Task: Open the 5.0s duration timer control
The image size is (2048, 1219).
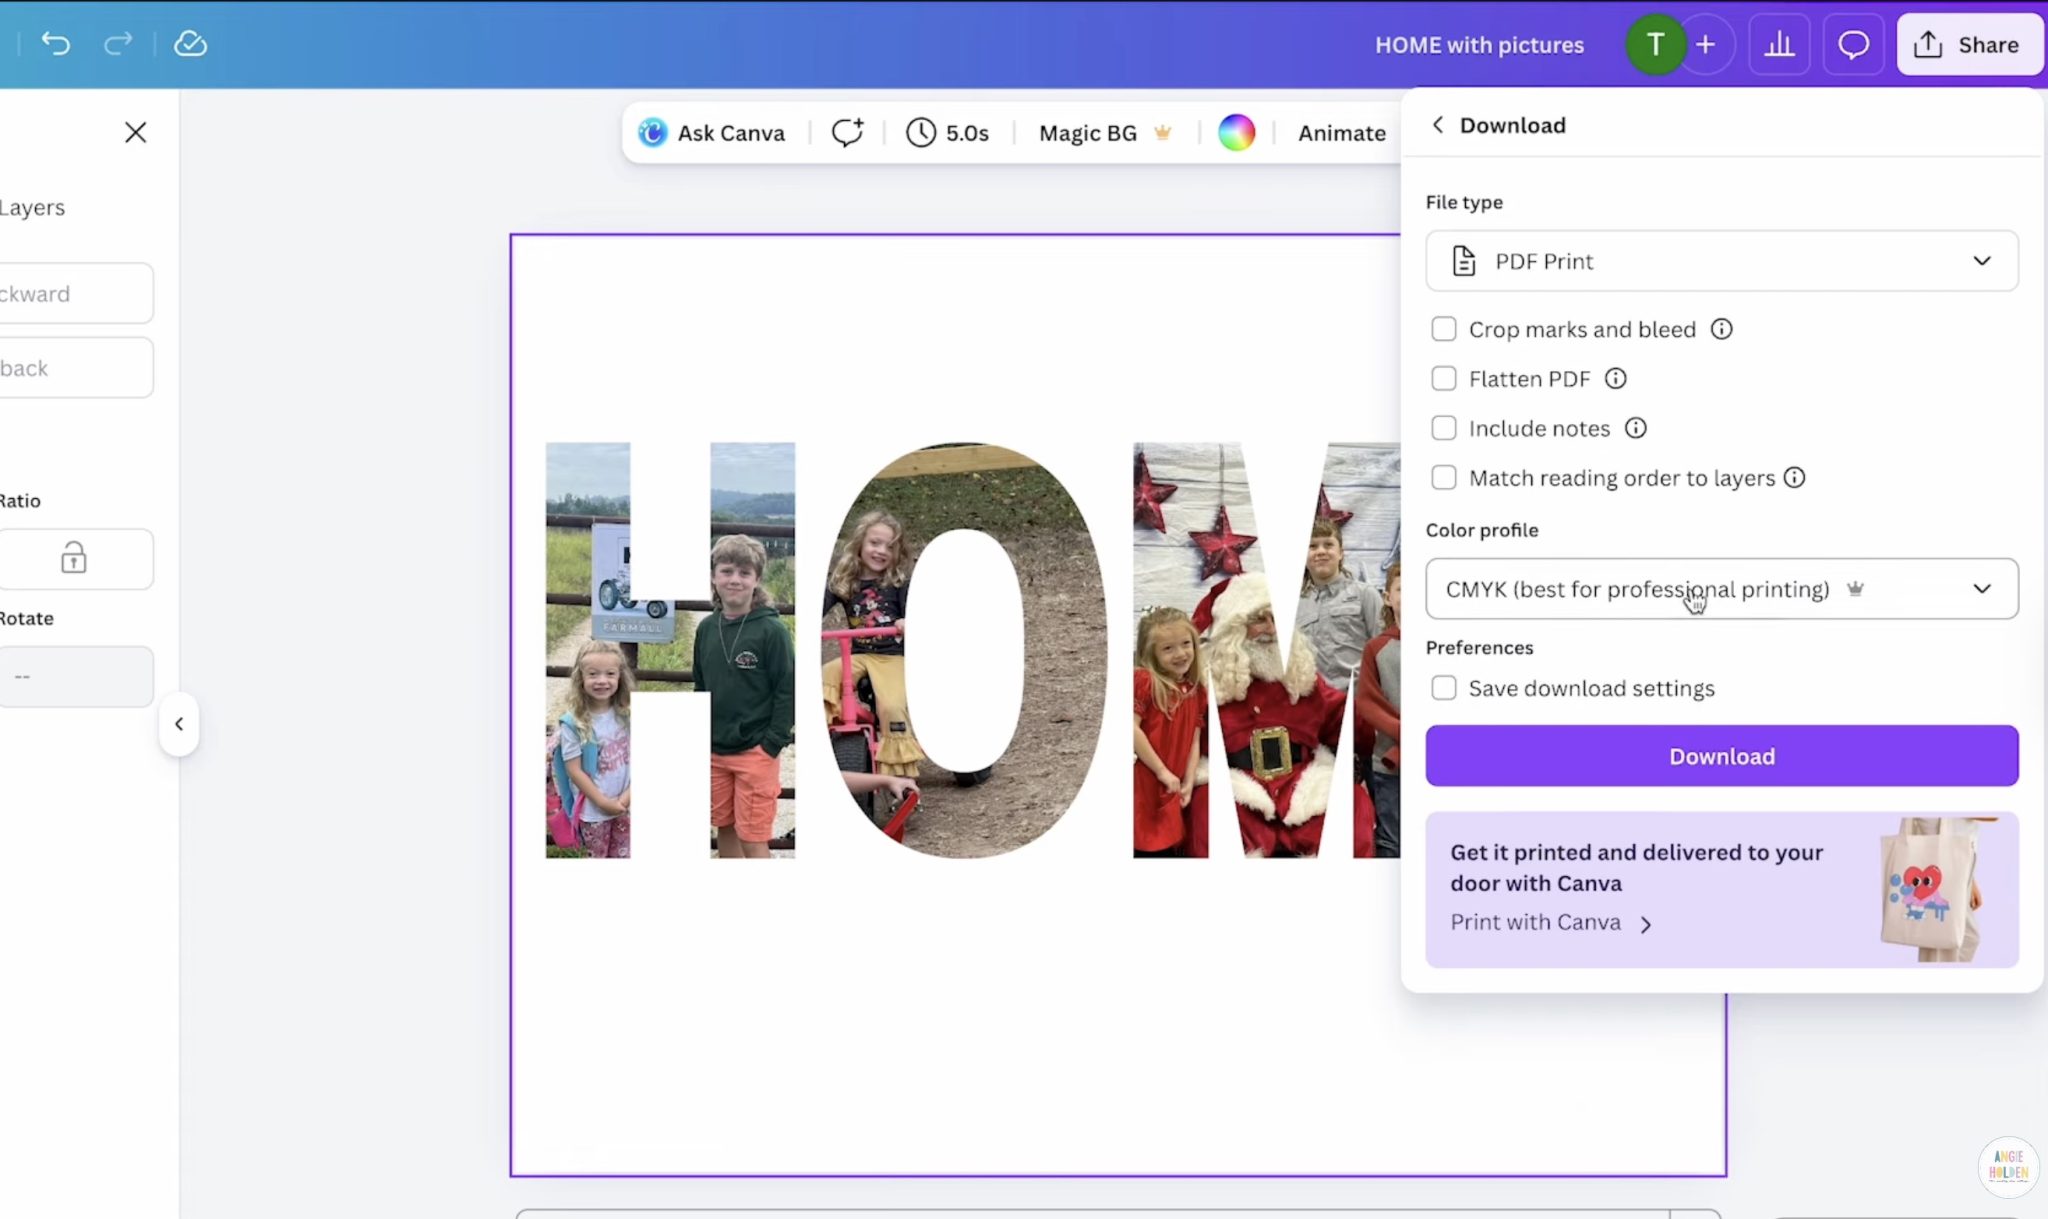Action: coord(947,132)
